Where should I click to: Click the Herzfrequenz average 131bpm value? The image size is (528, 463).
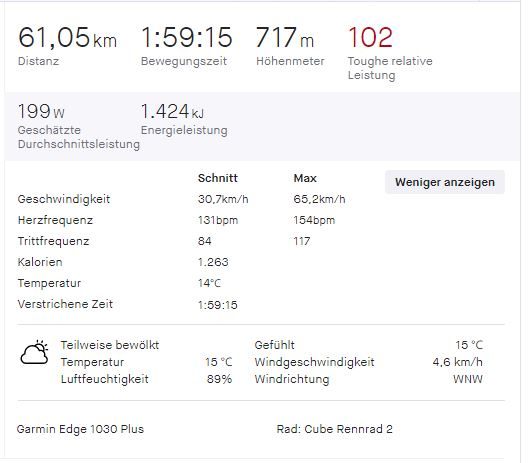click(x=218, y=220)
